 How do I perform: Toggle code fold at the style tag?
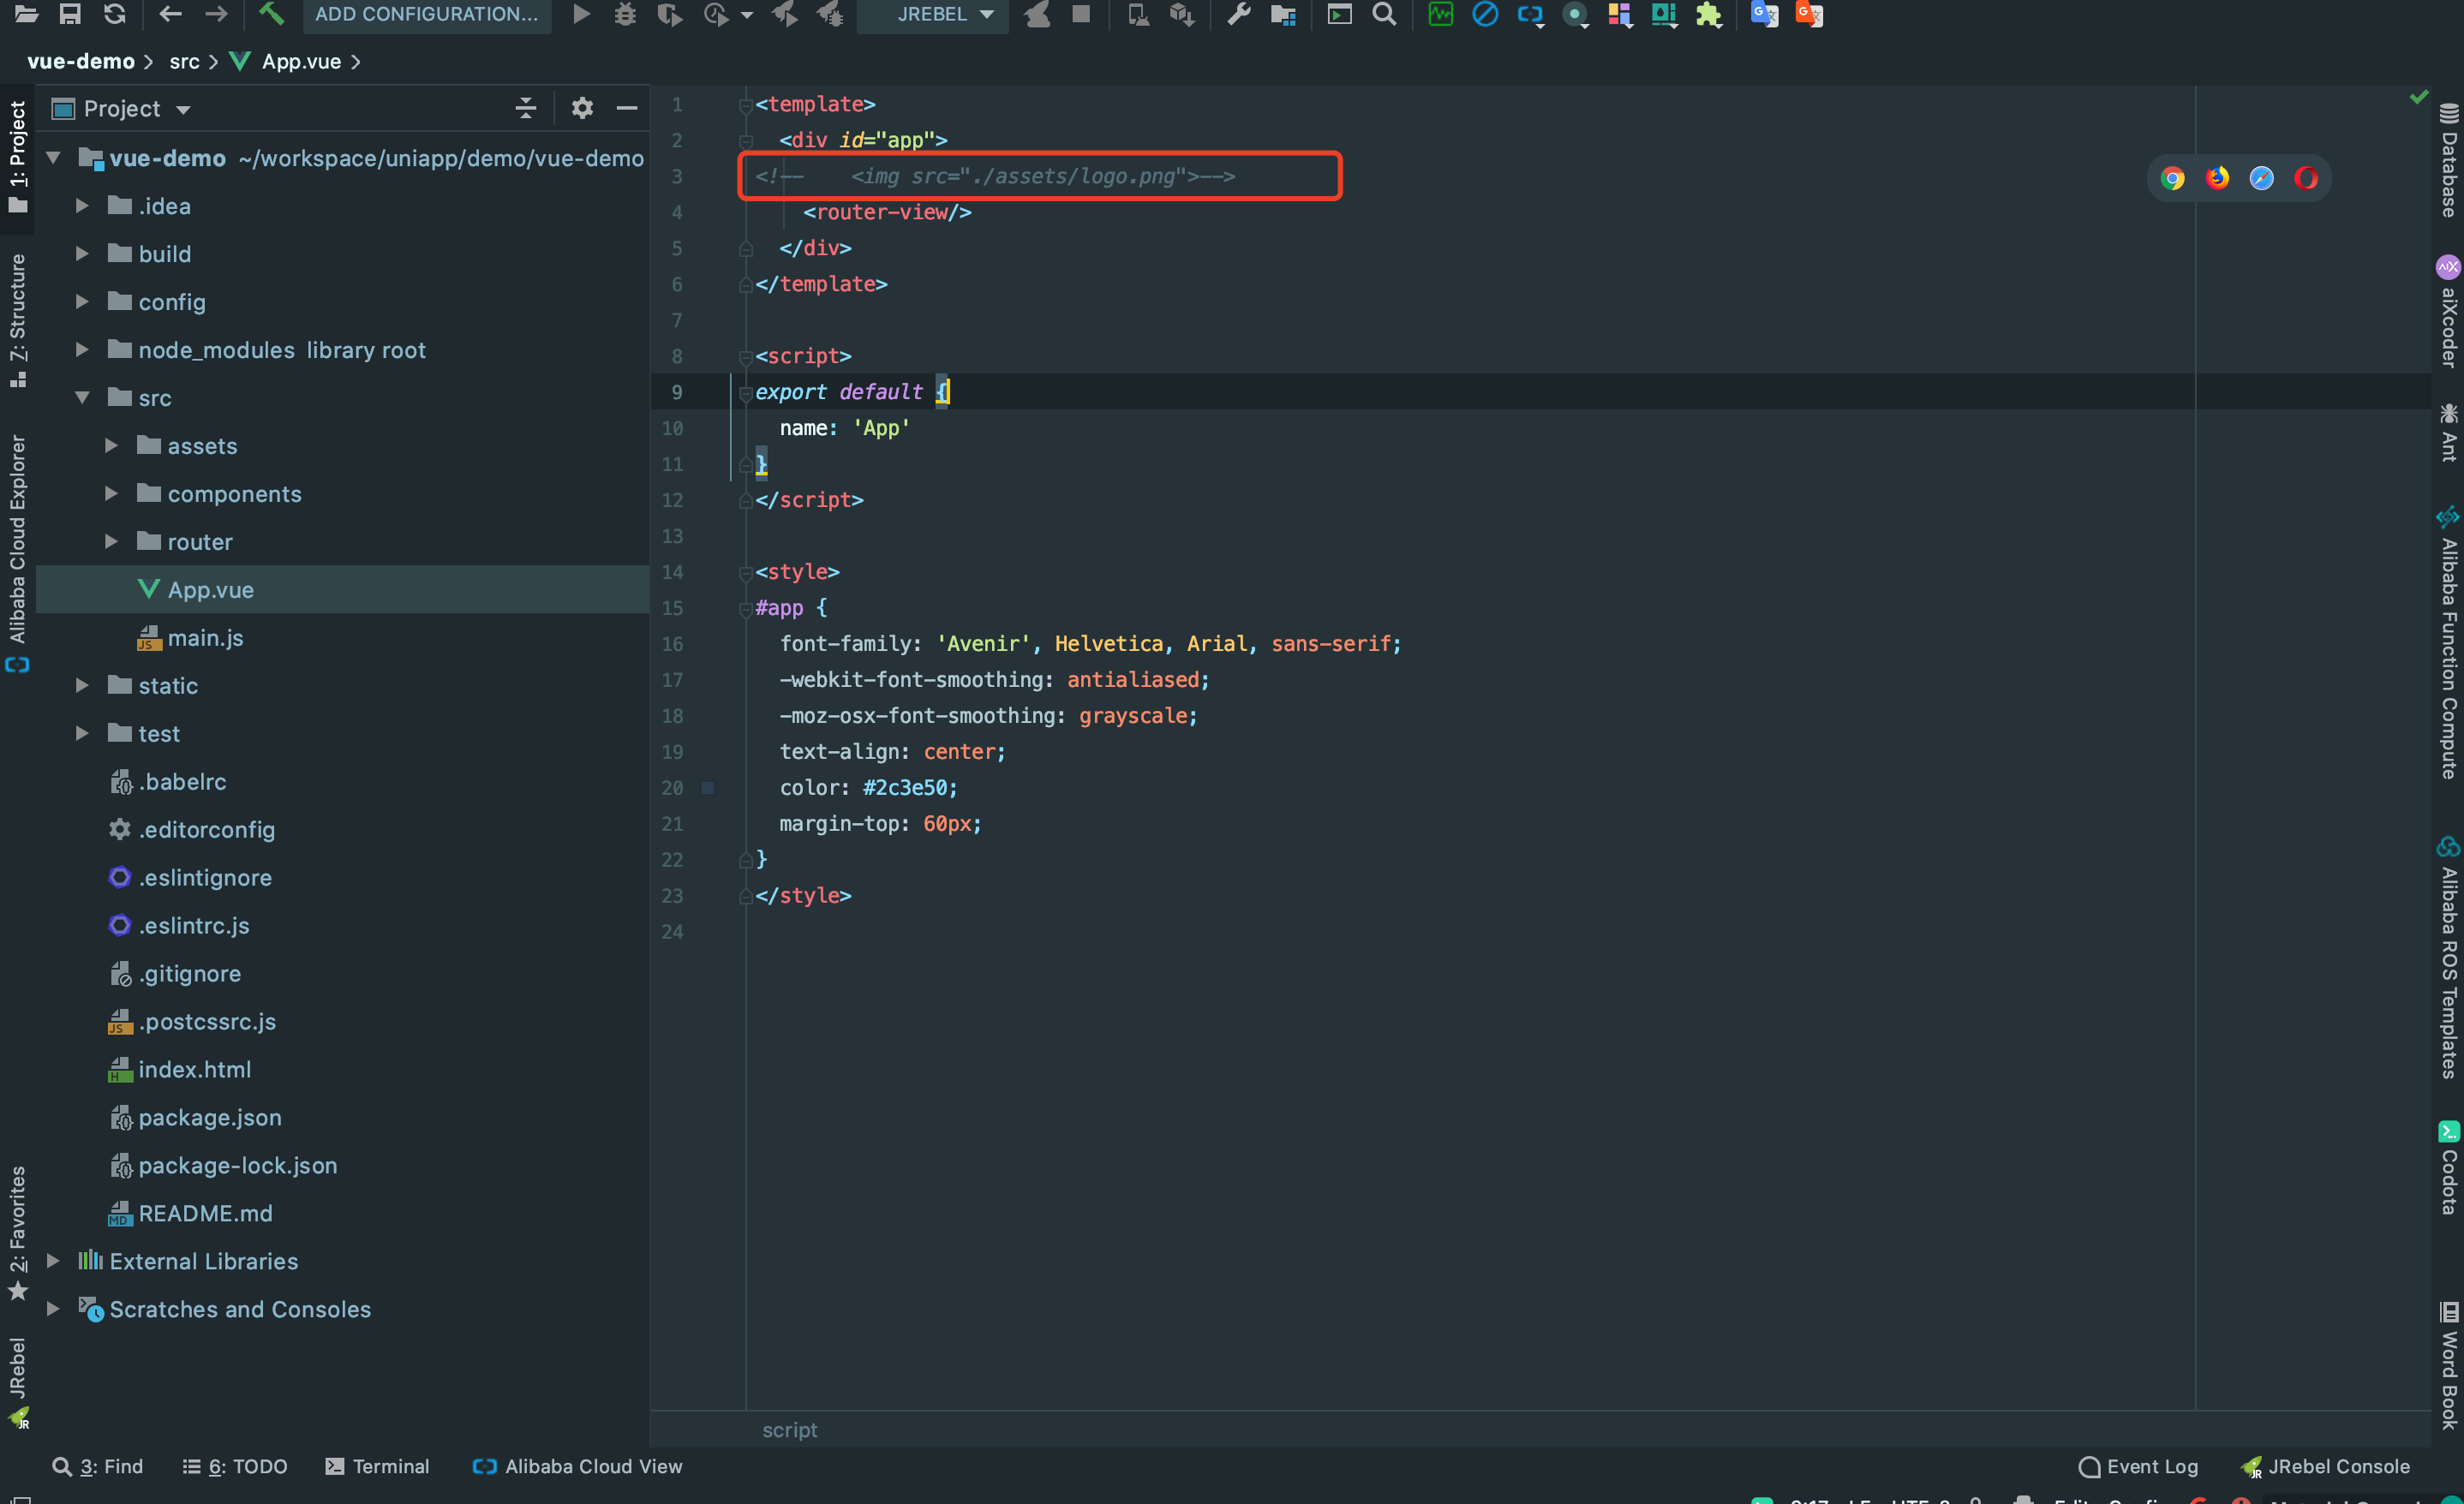point(745,573)
